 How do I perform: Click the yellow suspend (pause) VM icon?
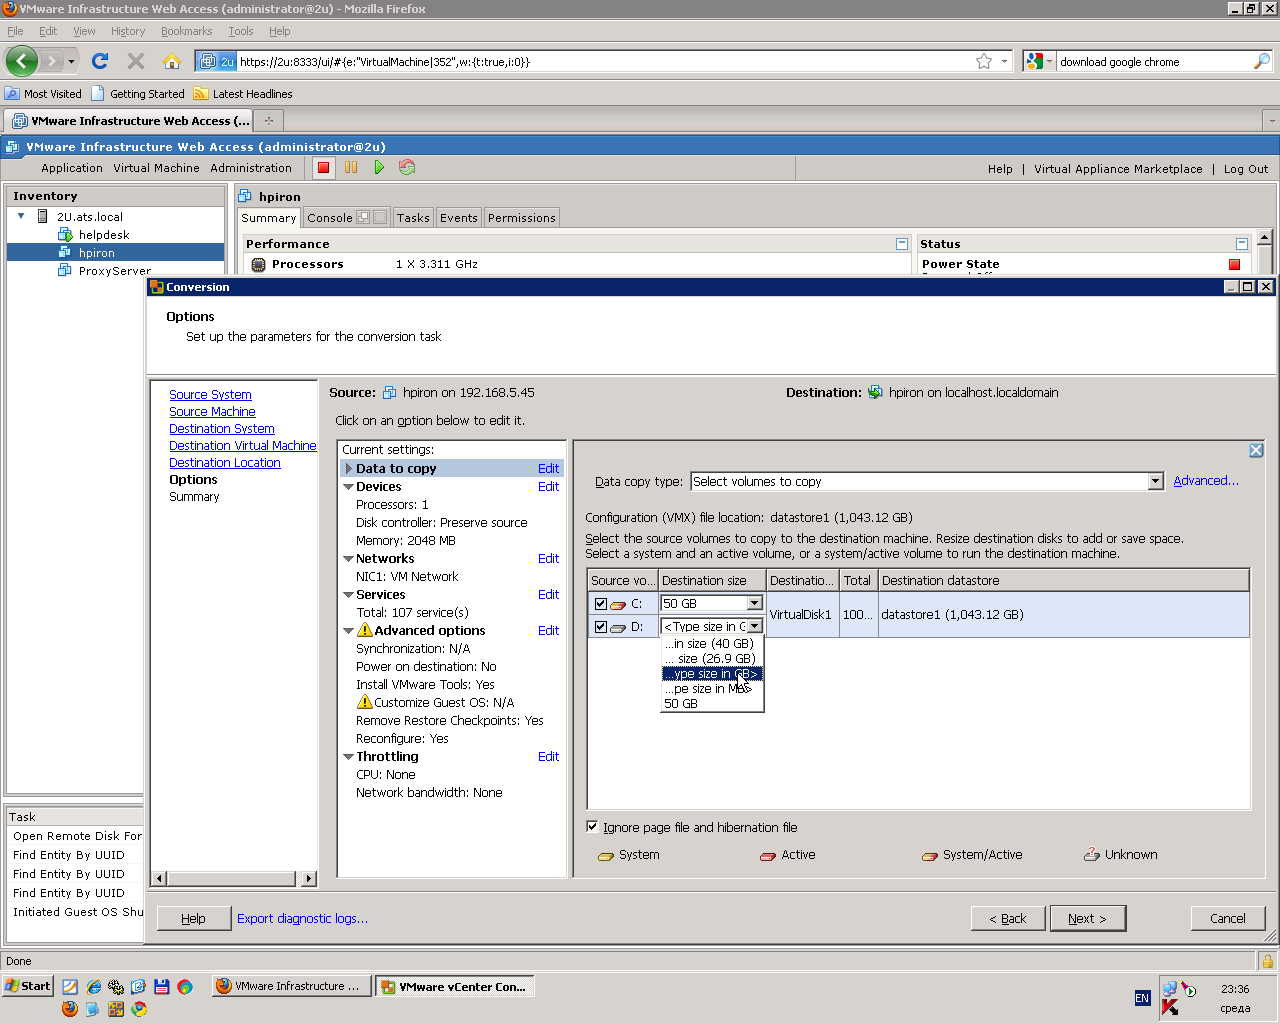(351, 168)
